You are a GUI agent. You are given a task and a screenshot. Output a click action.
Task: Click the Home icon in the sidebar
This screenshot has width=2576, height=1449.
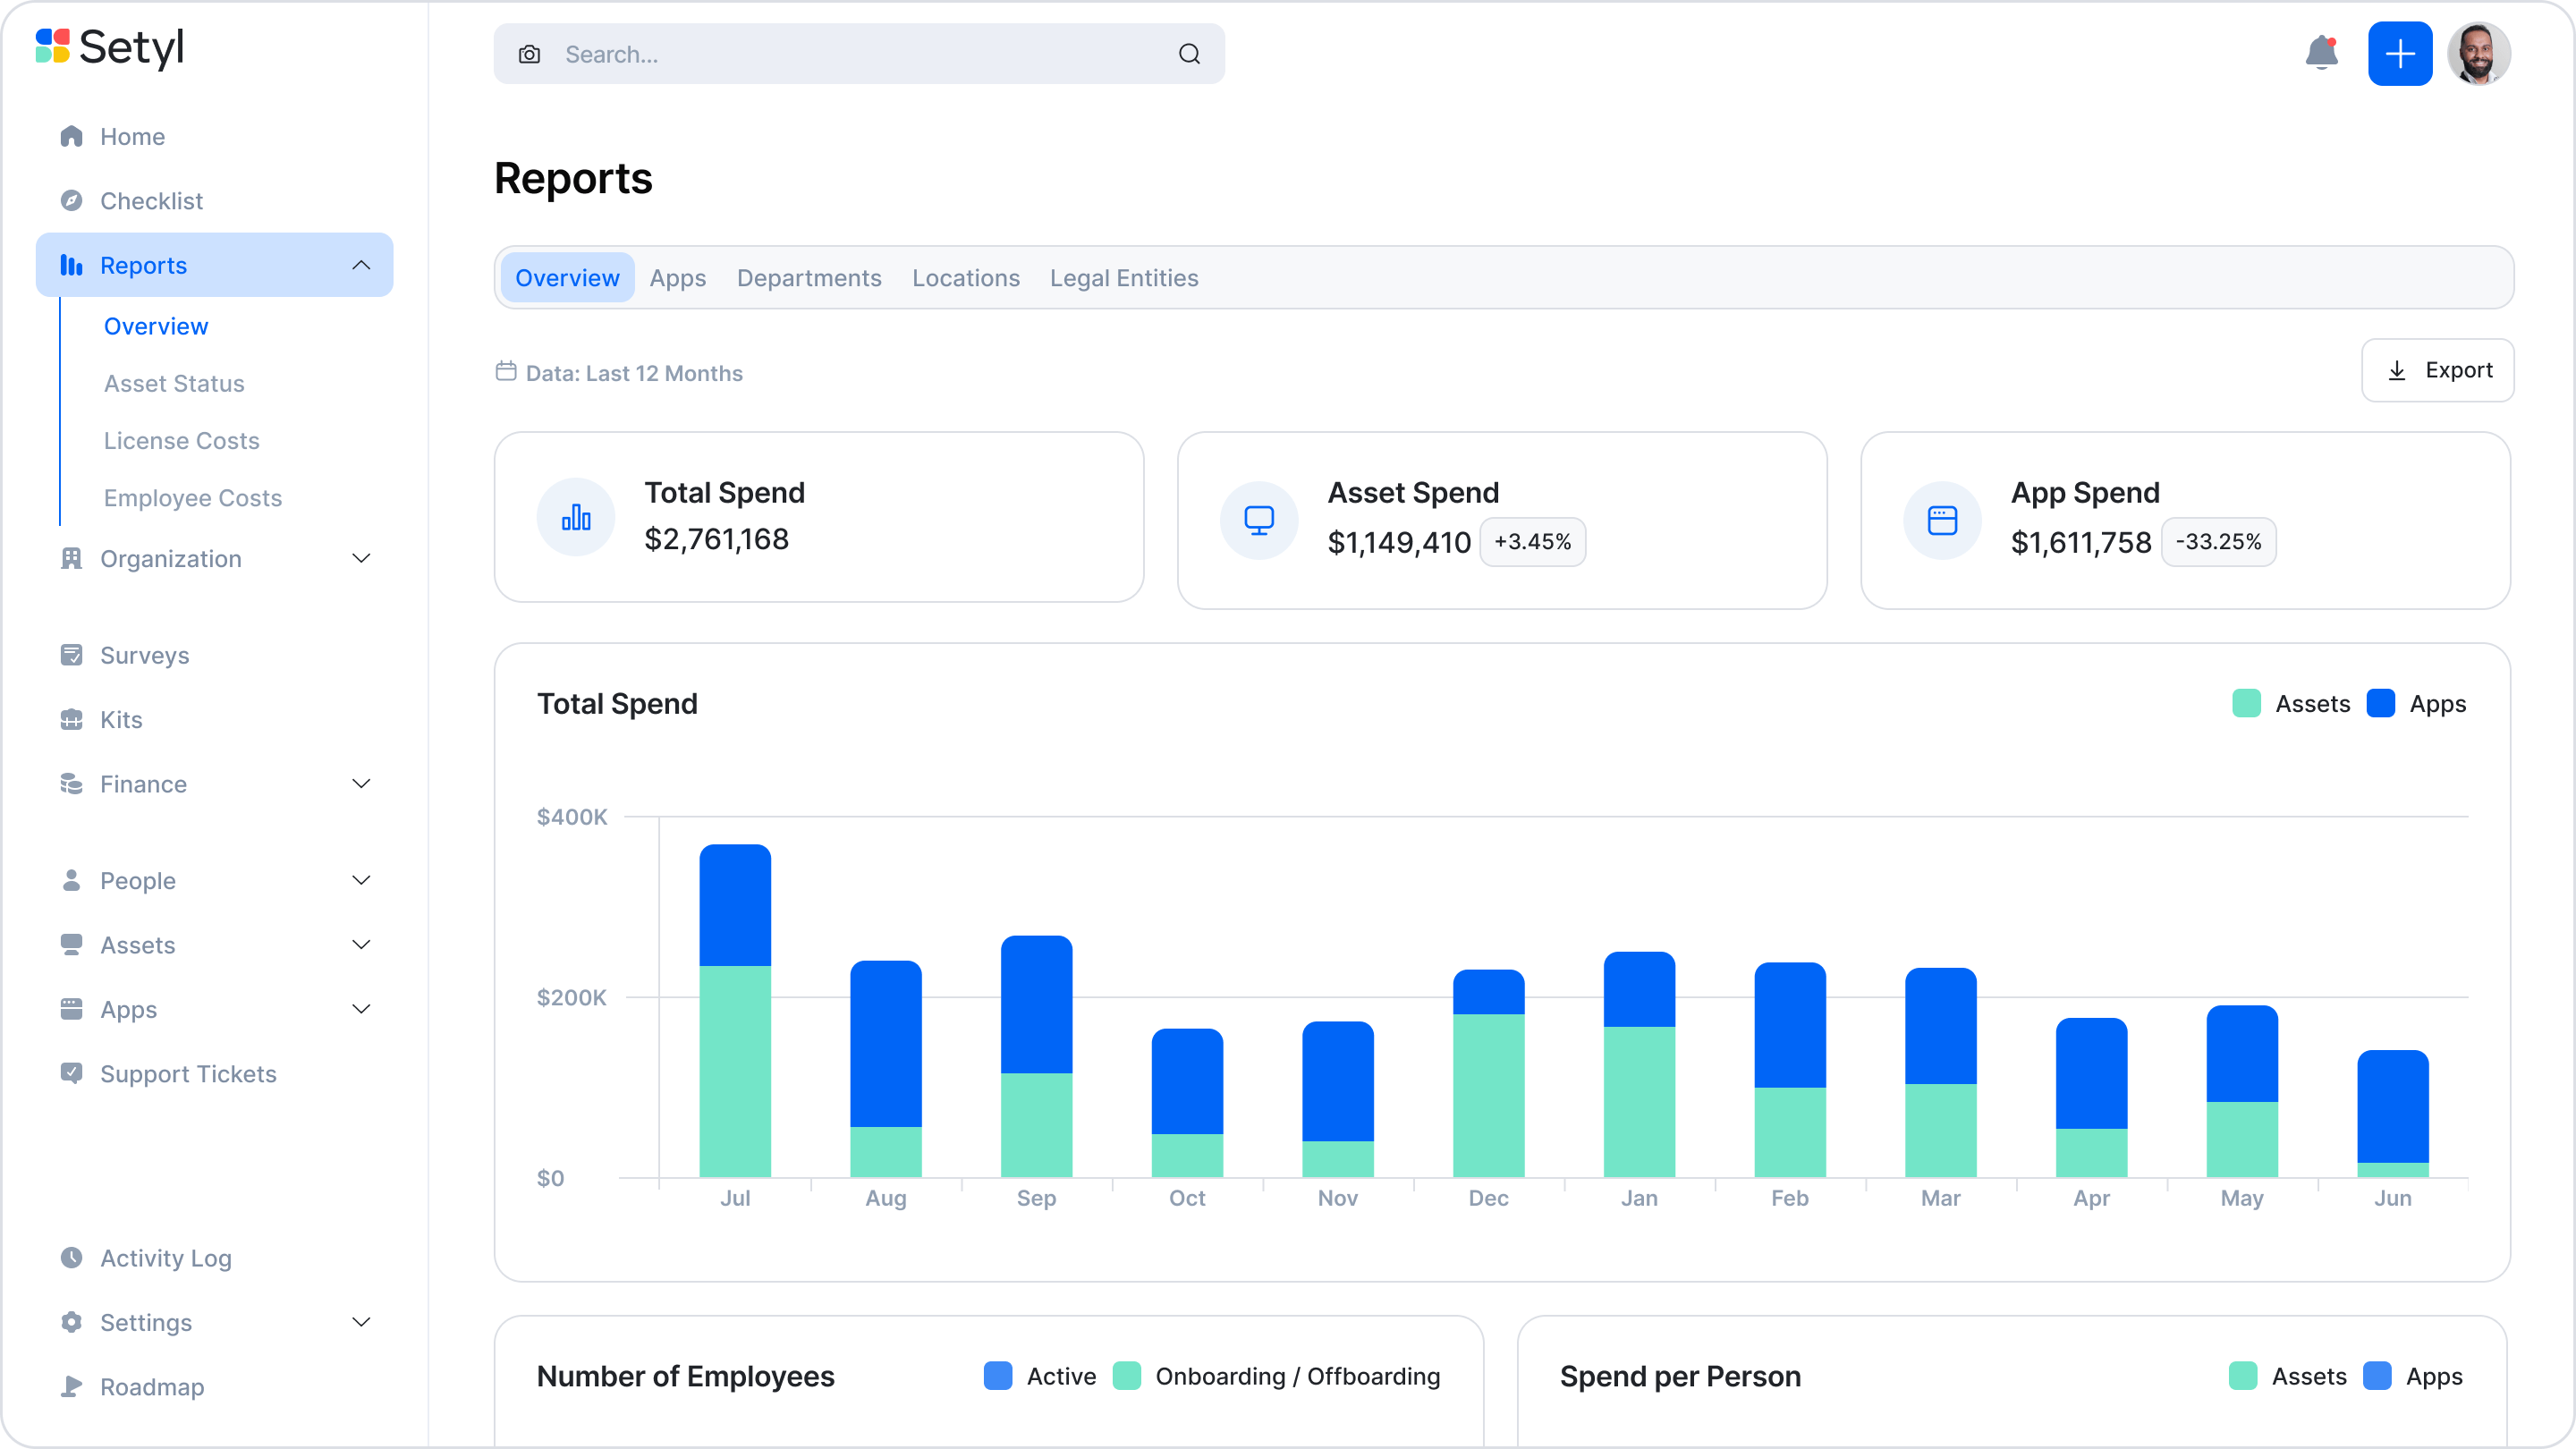pyautogui.click(x=71, y=136)
